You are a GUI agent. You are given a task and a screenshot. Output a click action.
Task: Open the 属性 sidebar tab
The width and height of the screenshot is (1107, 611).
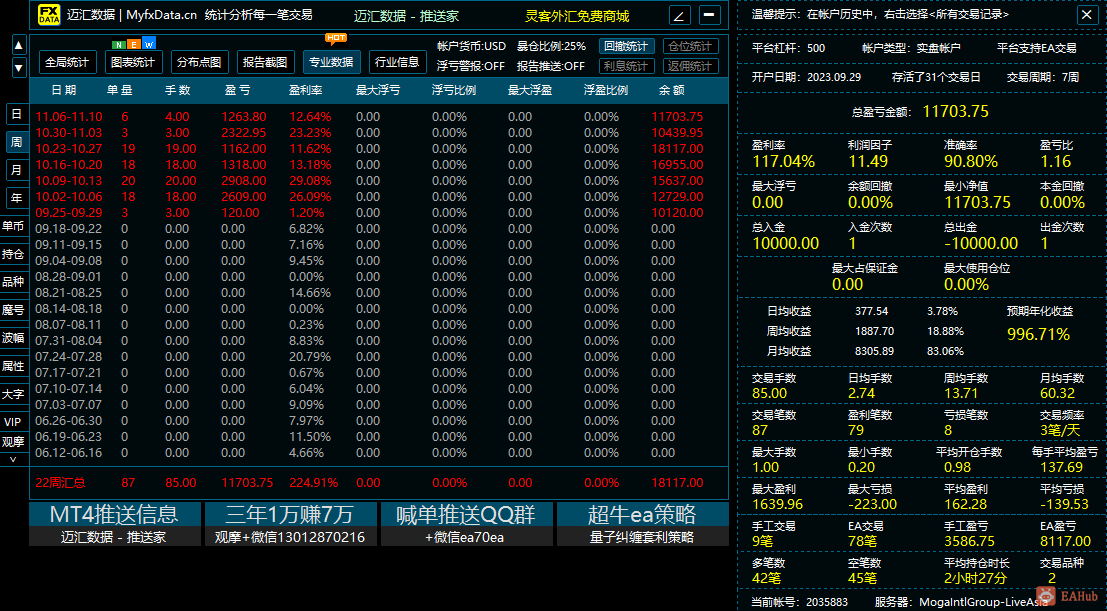click(13, 366)
